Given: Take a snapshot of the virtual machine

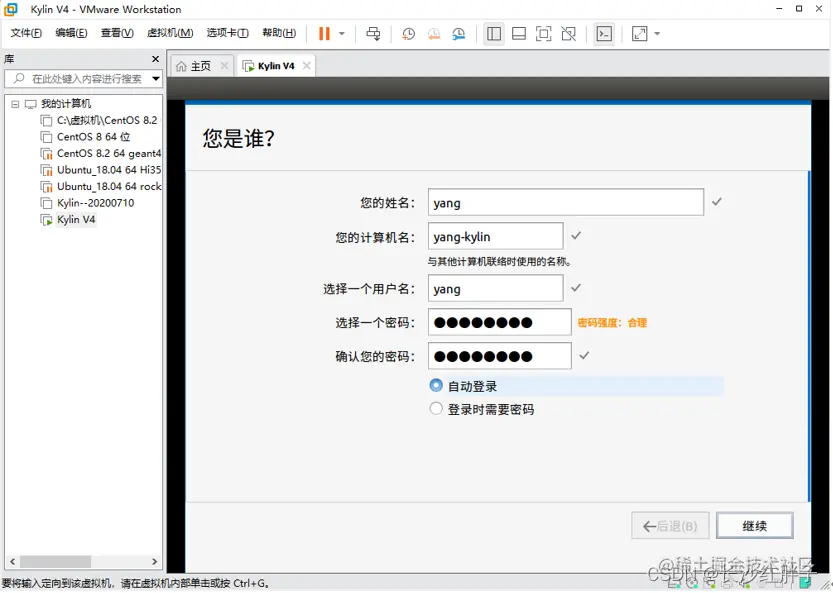Looking at the screenshot, I should pos(408,33).
